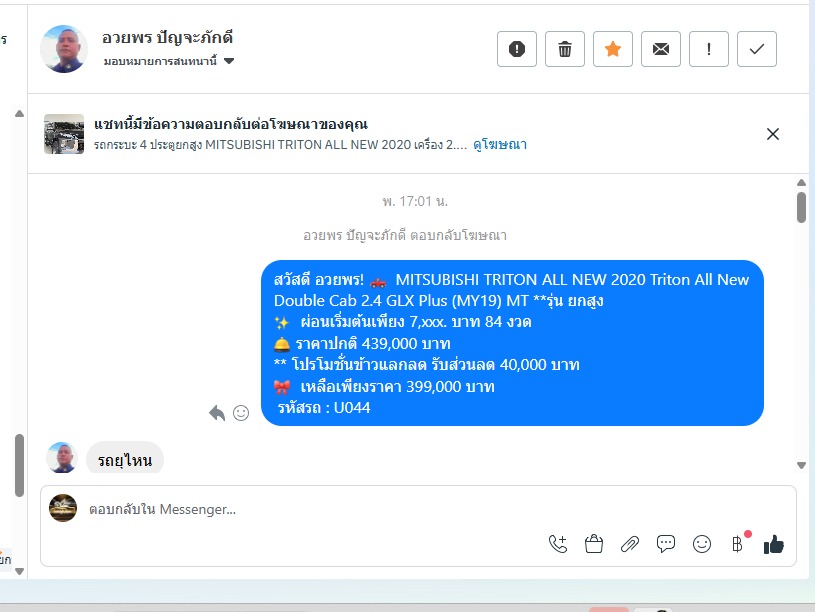Flag priority with plain exclamation mark icon
The height and width of the screenshot is (612, 815).
click(709, 49)
